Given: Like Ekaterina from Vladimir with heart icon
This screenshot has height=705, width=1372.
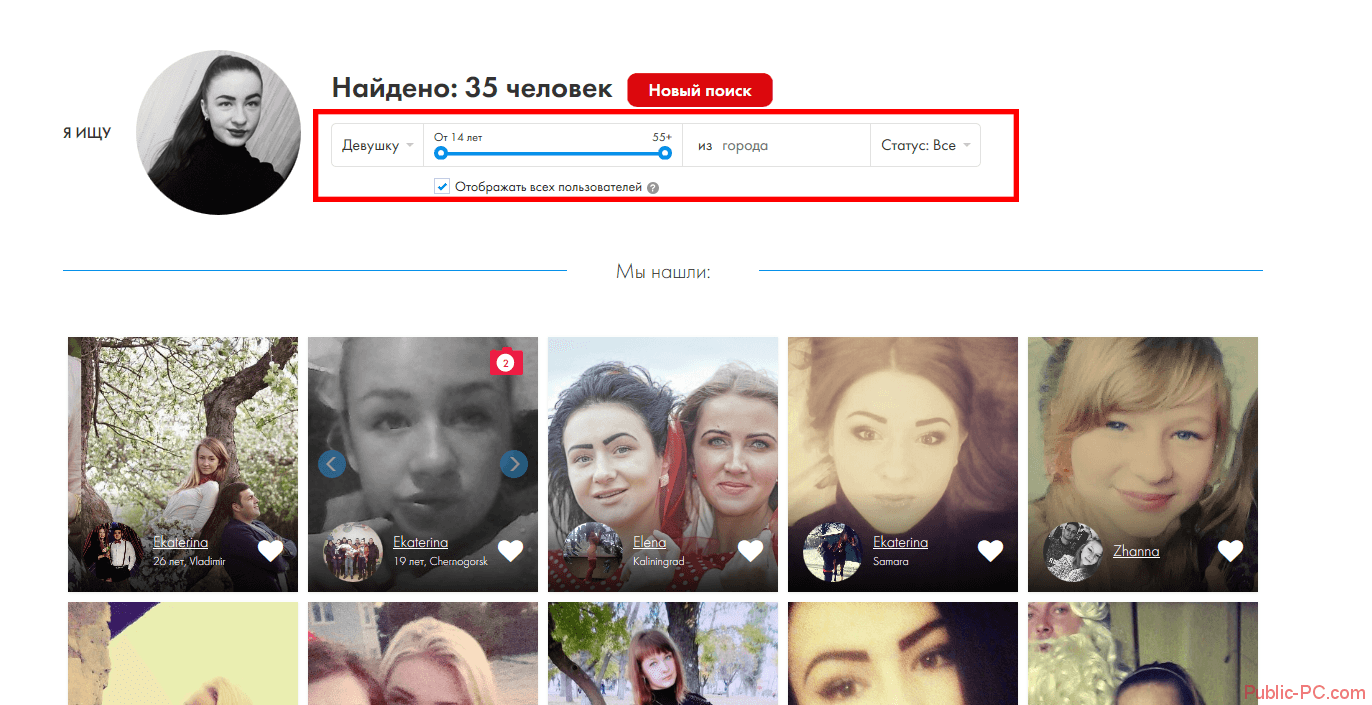Looking at the screenshot, I should (270, 551).
